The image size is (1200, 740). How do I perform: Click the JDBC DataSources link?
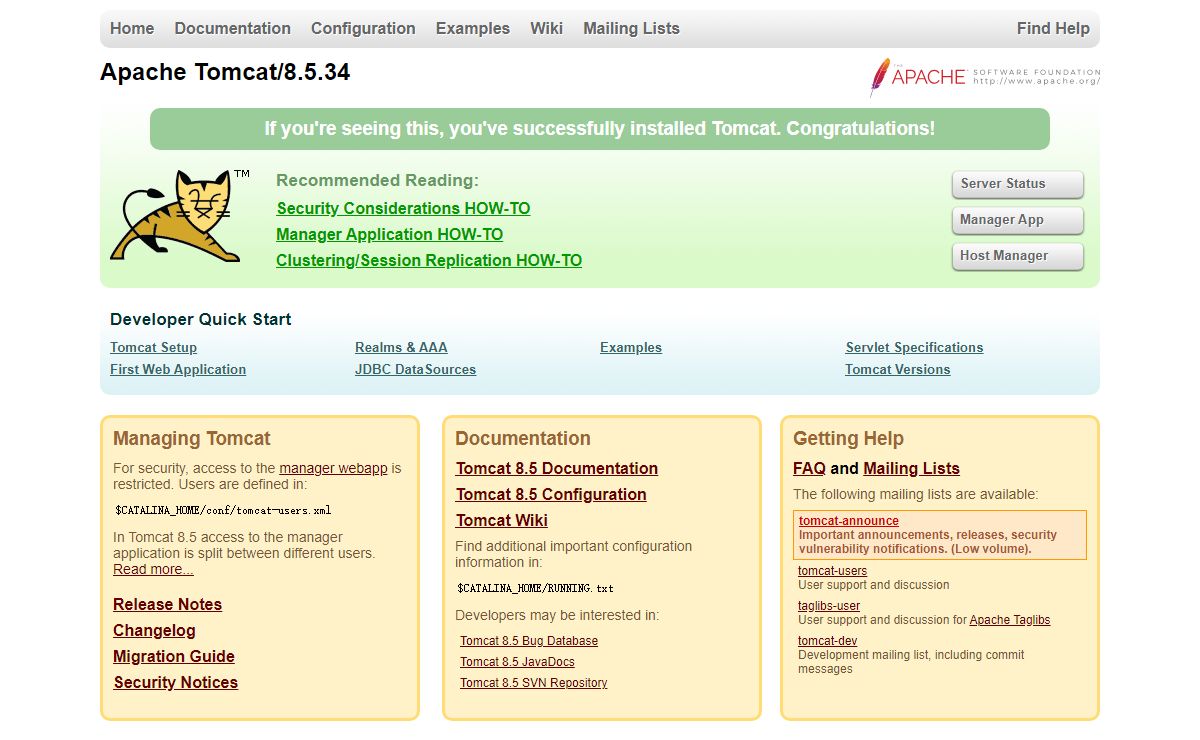pyautogui.click(x=415, y=369)
